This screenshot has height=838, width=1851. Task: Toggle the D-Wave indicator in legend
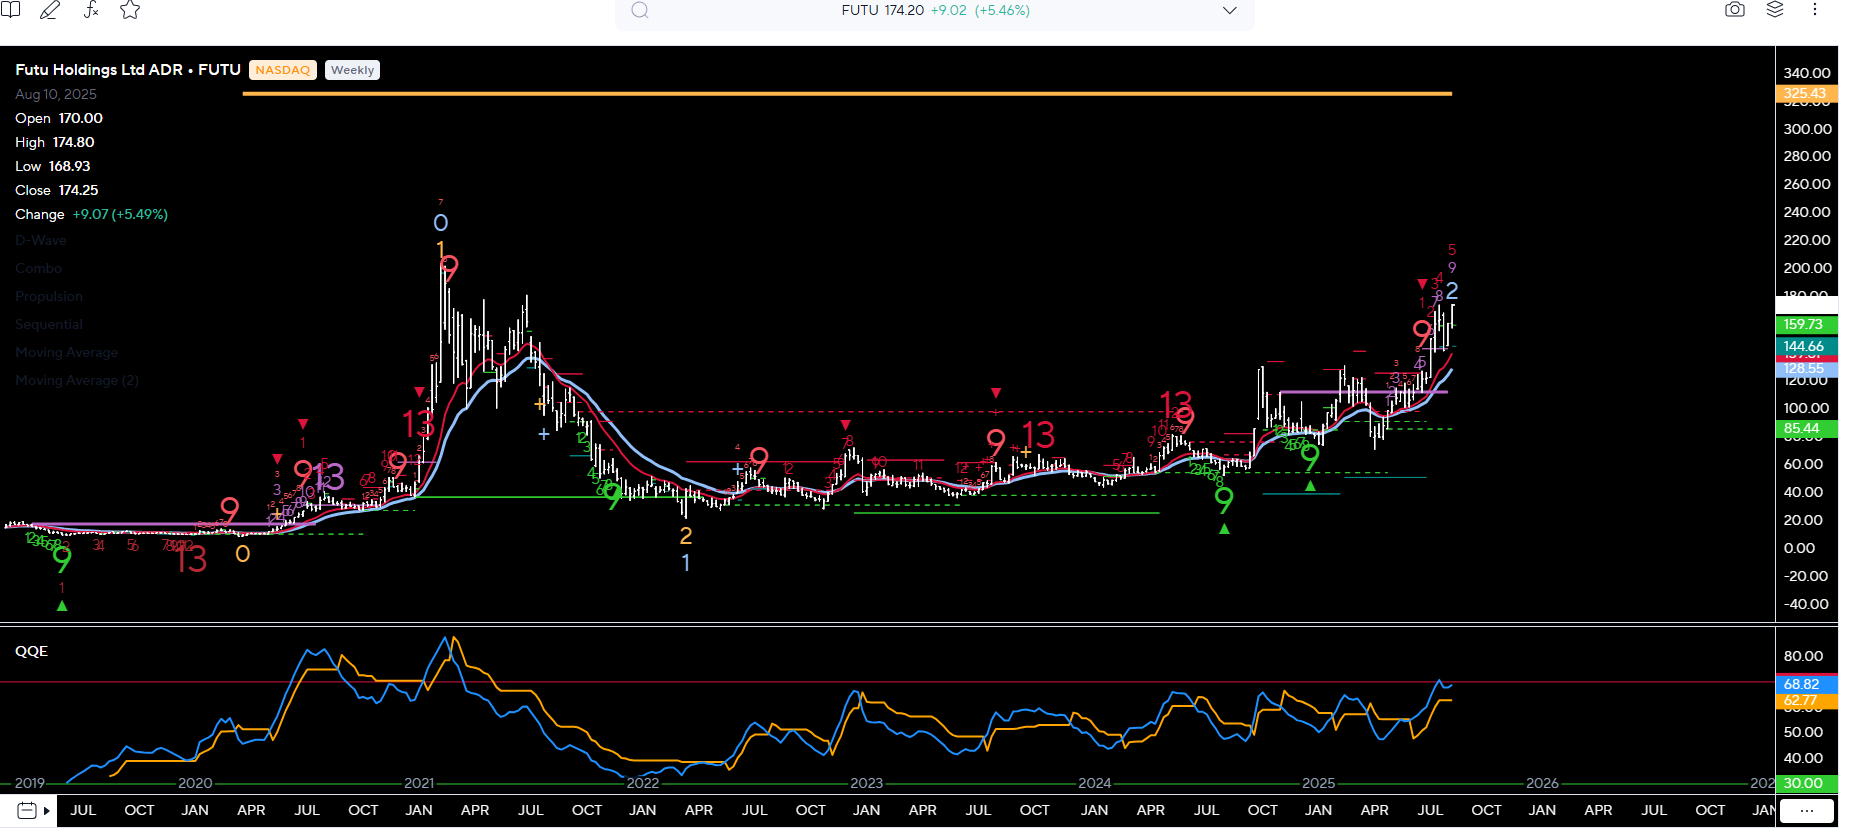click(41, 240)
